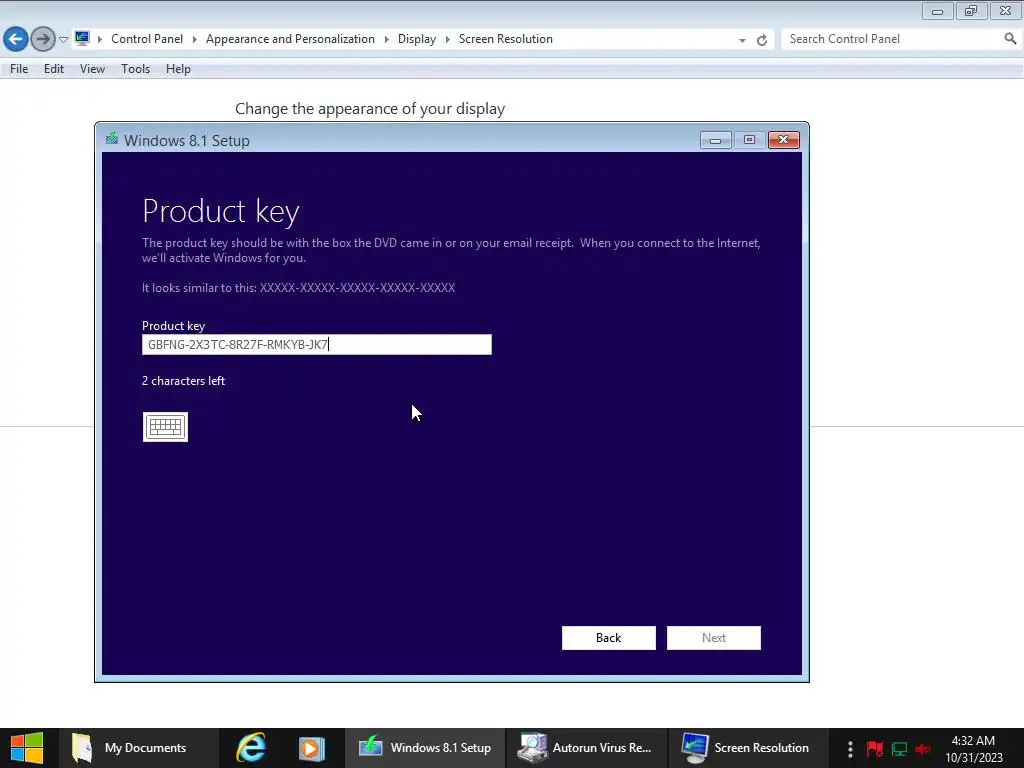Minimize the Control Panel window
This screenshot has height=768, width=1024.
[938, 11]
